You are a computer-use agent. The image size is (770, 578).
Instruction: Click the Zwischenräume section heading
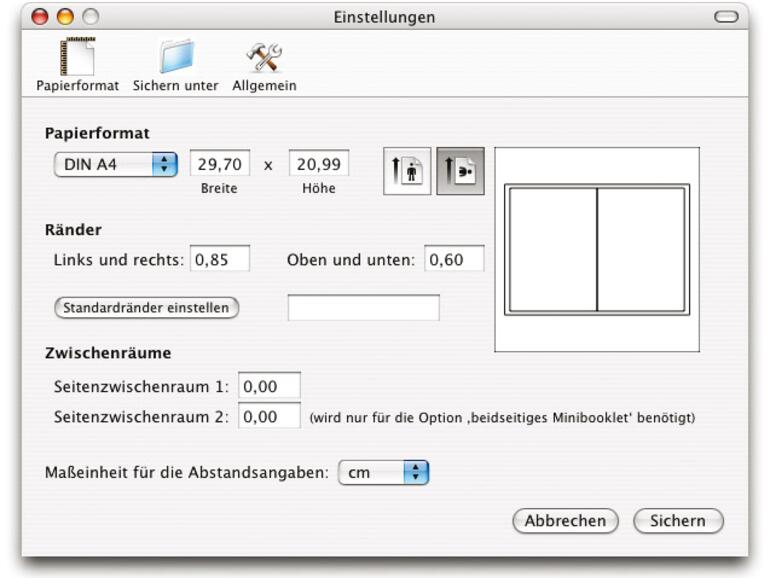pyautogui.click(x=108, y=353)
